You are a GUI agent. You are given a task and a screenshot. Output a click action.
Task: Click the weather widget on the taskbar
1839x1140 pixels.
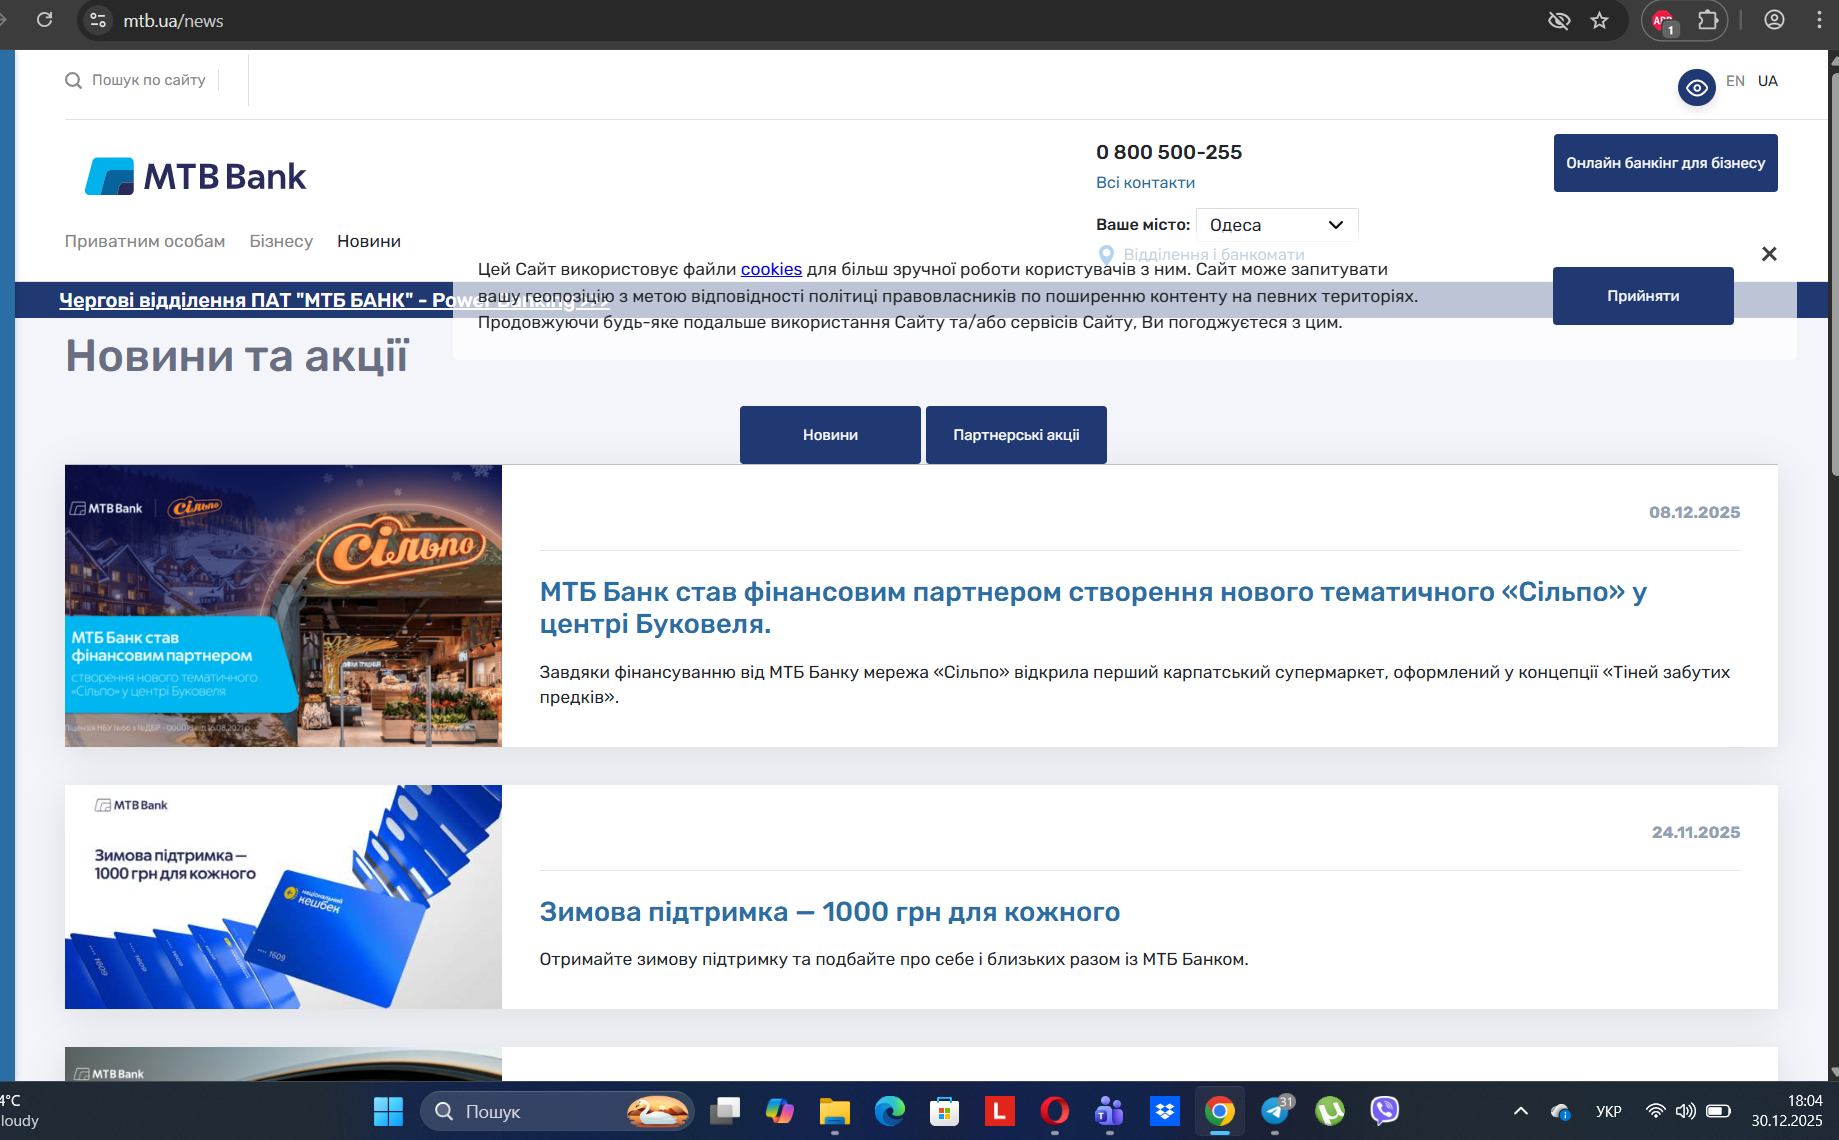(19, 1111)
